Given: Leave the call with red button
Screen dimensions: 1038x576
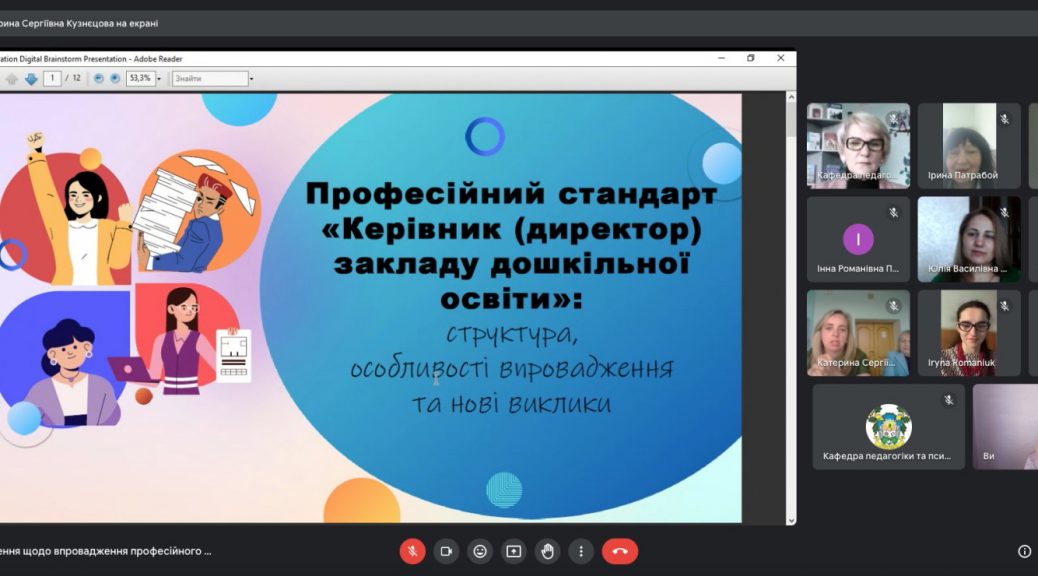Looking at the screenshot, I should tap(620, 551).
